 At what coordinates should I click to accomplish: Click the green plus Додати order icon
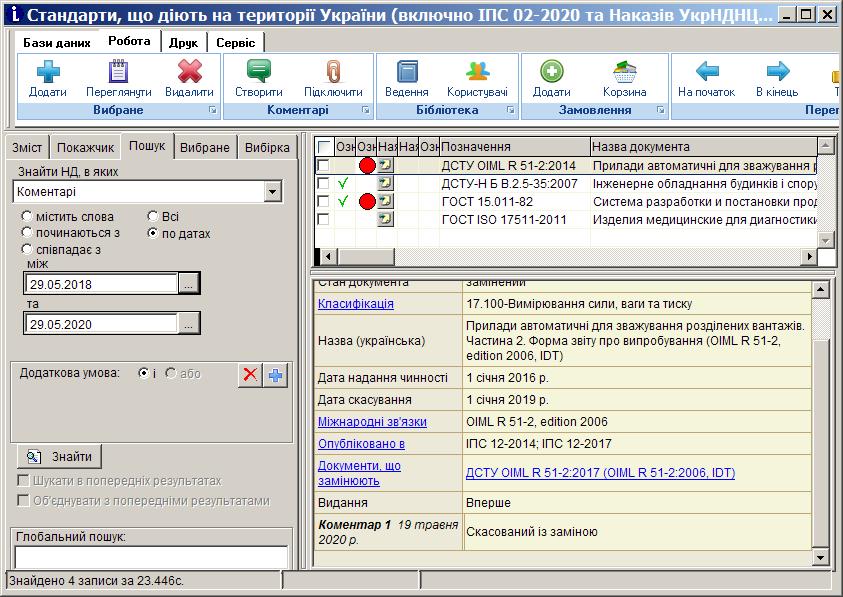coord(552,72)
